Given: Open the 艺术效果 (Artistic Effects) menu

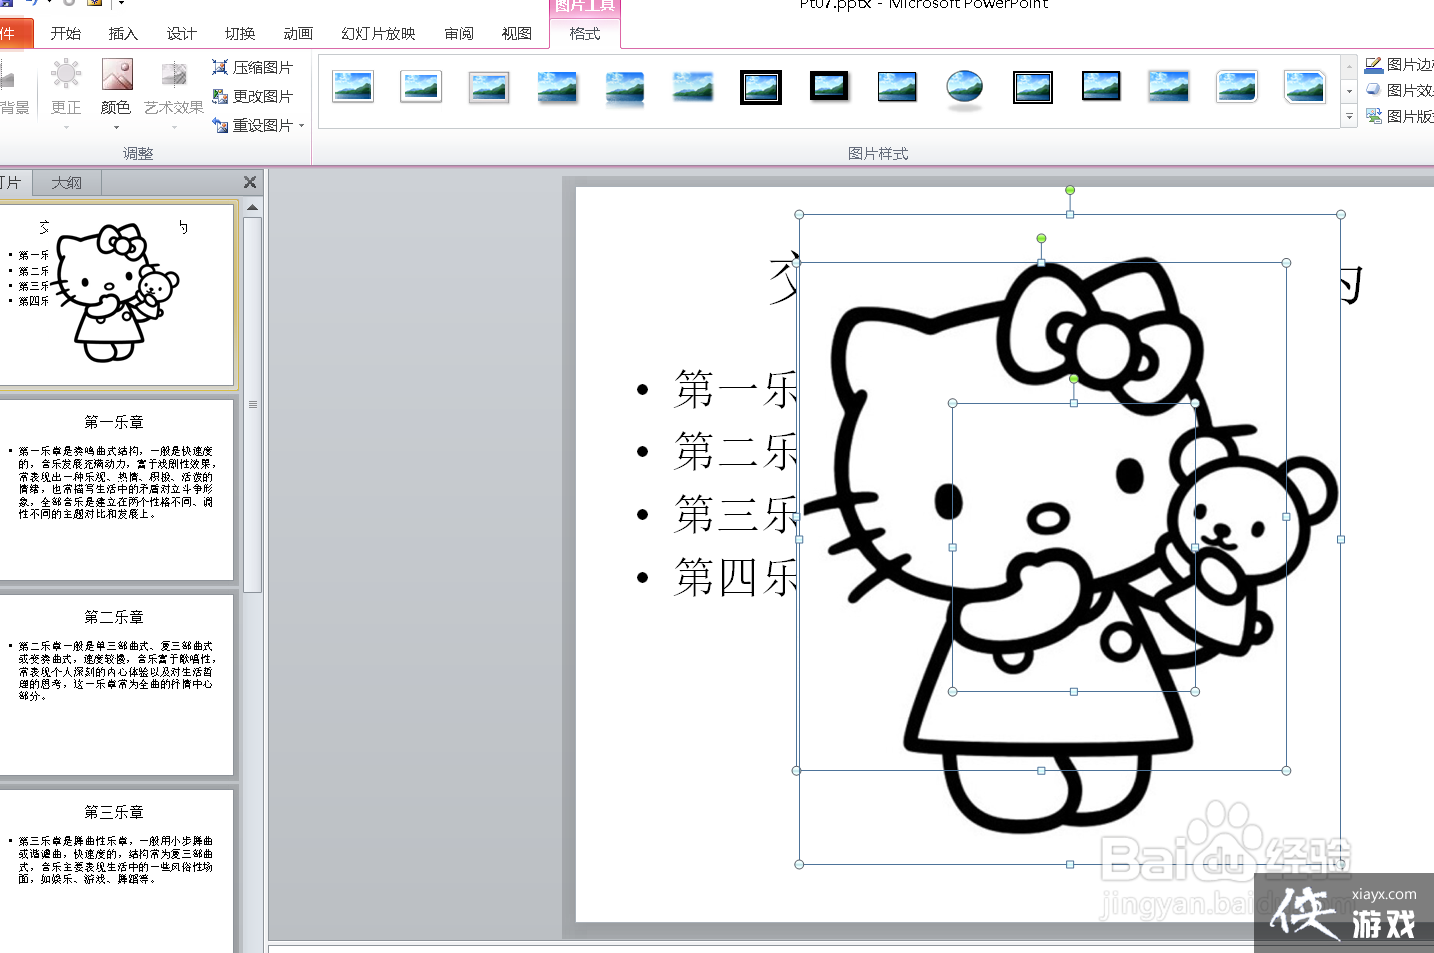Looking at the screenshot, I should (x=174, y=93).
